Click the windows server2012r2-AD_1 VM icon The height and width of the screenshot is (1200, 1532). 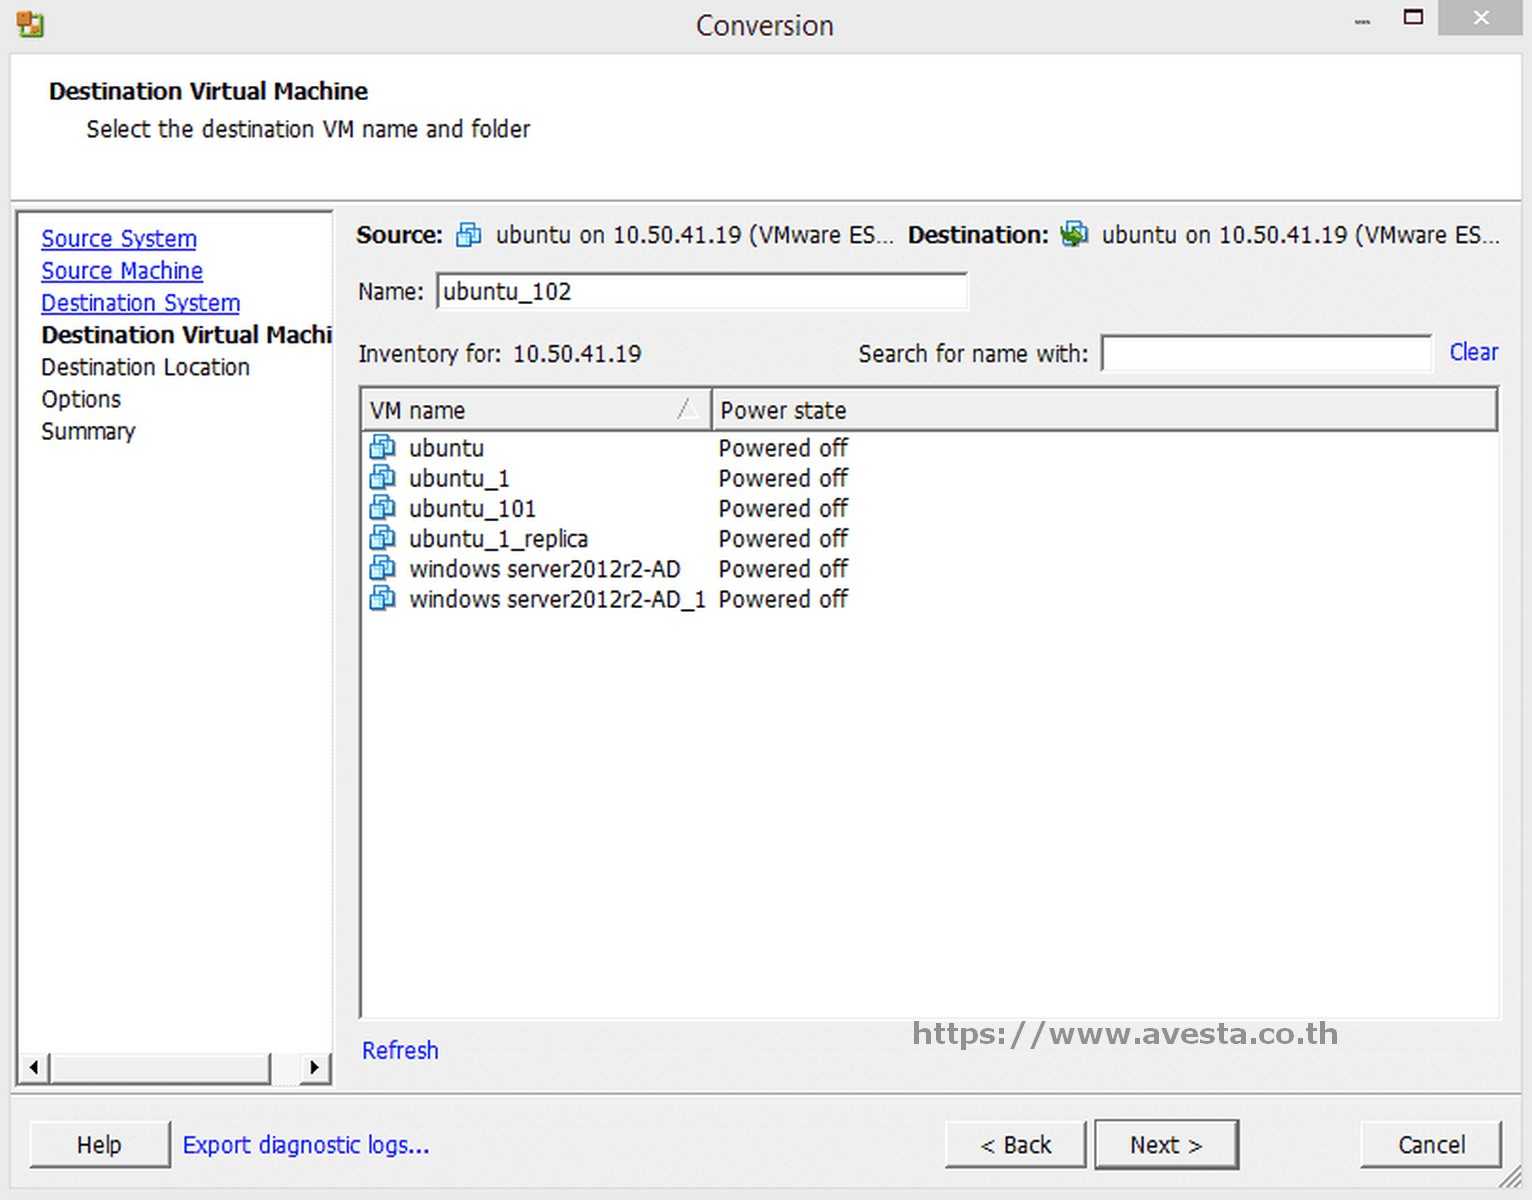pyautogui.click(x=381, y=597)
